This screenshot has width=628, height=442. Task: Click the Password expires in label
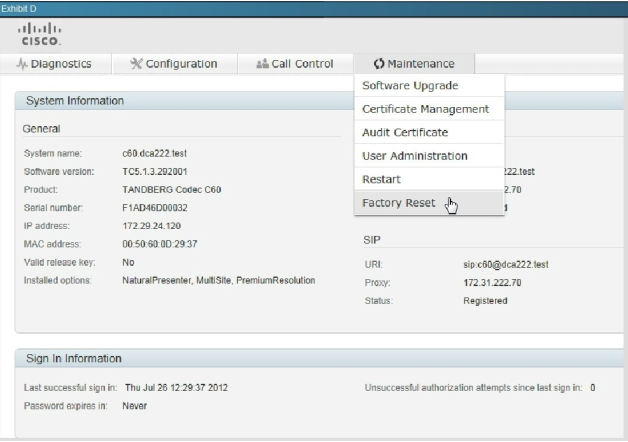65,406
